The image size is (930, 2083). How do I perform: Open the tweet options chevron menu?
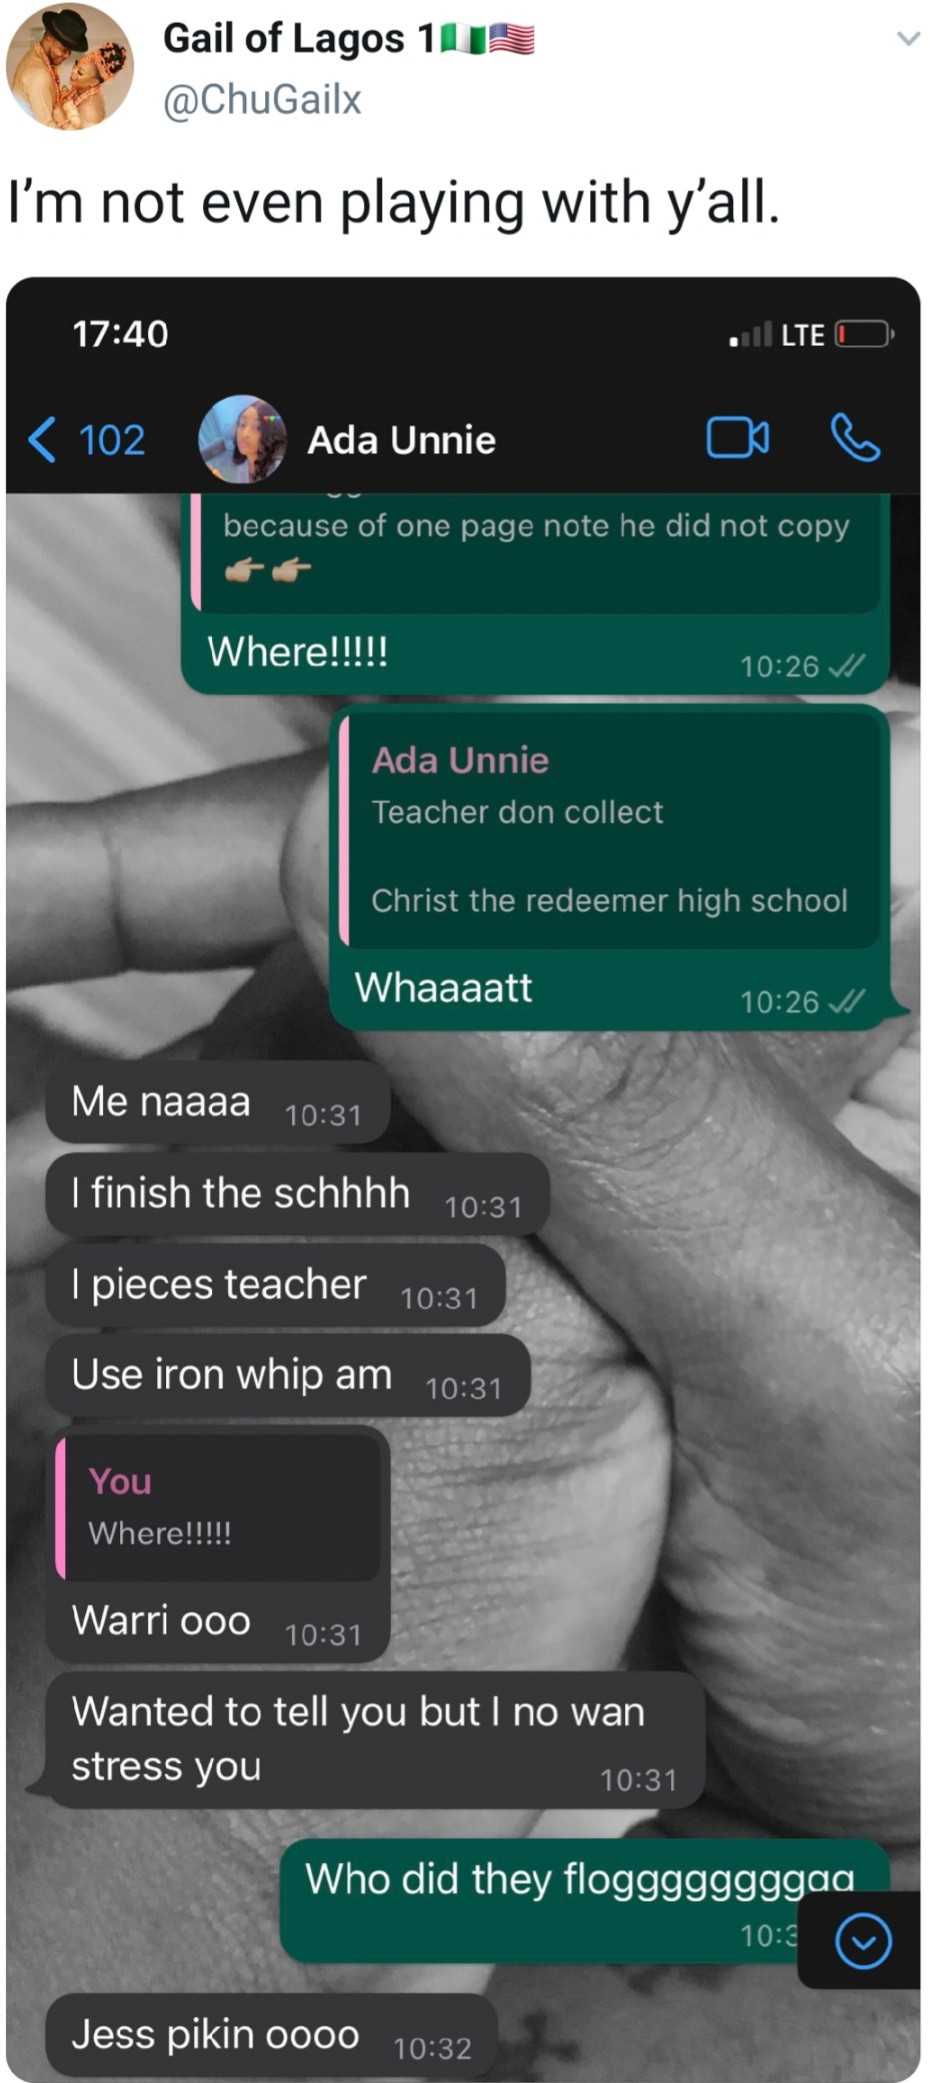908,39
